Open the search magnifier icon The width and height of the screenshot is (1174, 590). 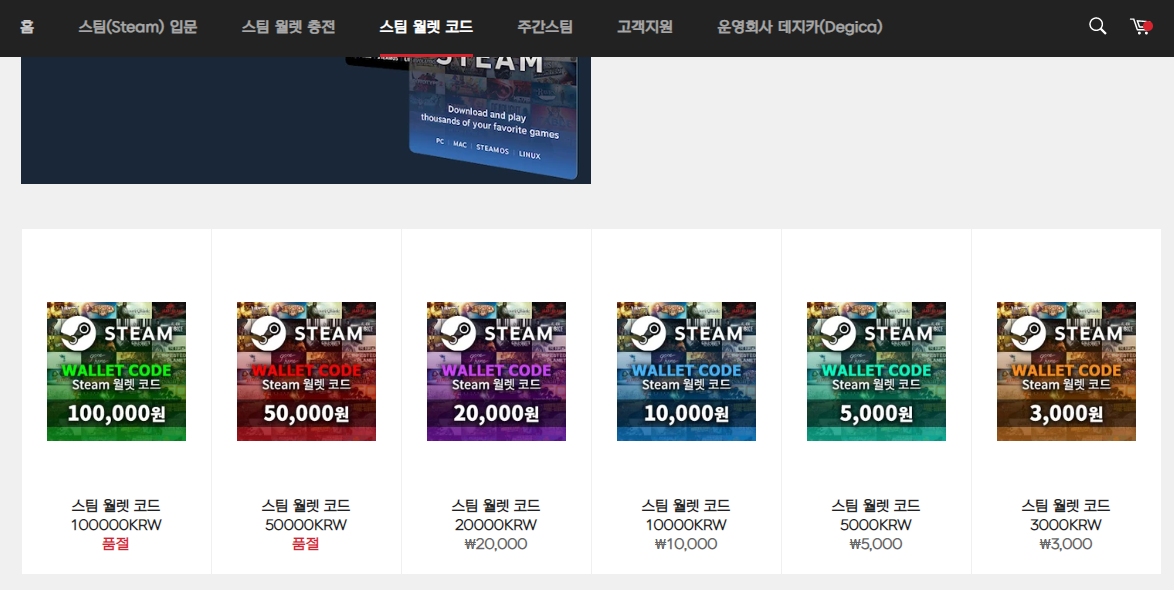1098,26
